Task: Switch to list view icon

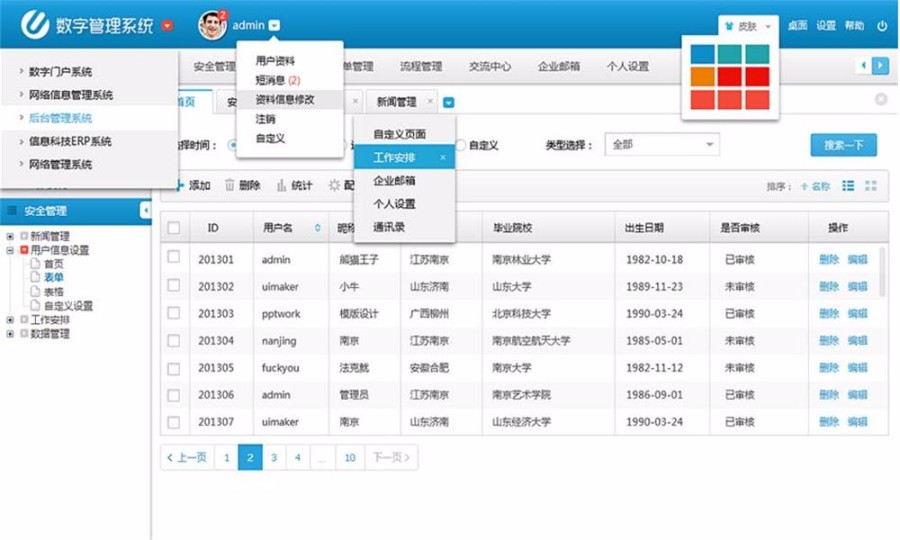Action: pyautogui.click(x=848, y=185)
